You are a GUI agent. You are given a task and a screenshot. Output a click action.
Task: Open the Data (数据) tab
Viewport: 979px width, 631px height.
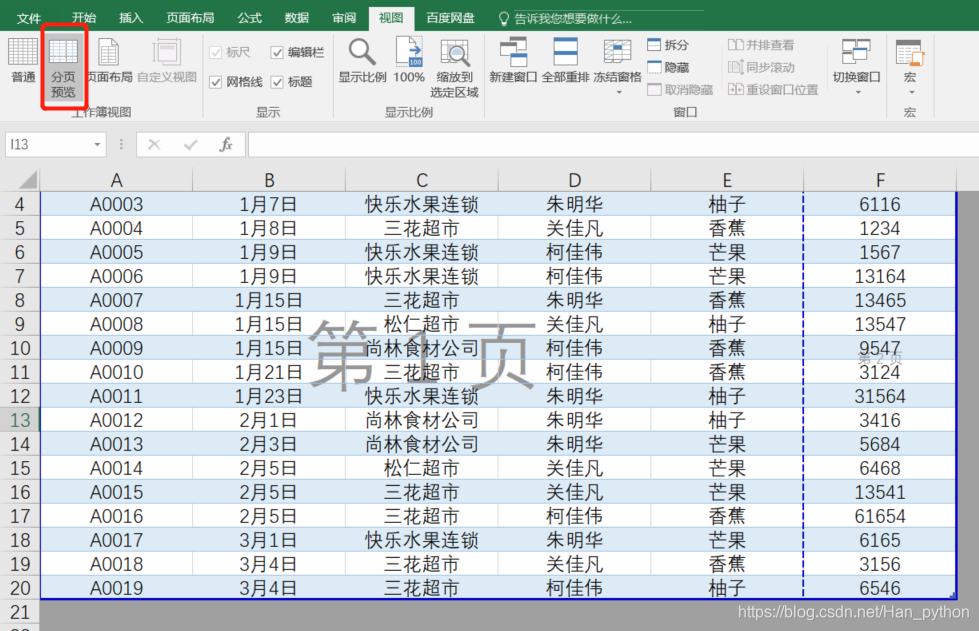pyautogui.click(x=297, y=18)
